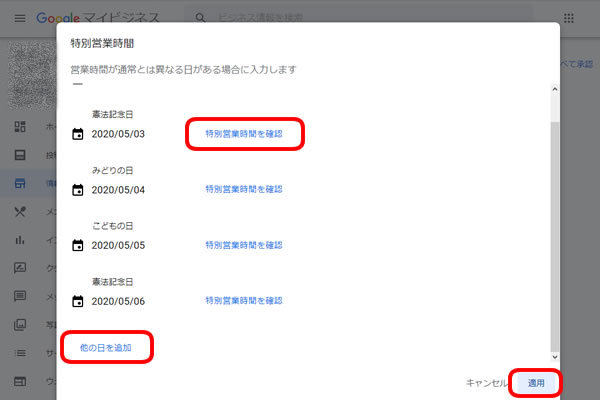Click the 2020/05/04 date field
The width and height of the screenshot is (600, 400).
click(118, 189)
